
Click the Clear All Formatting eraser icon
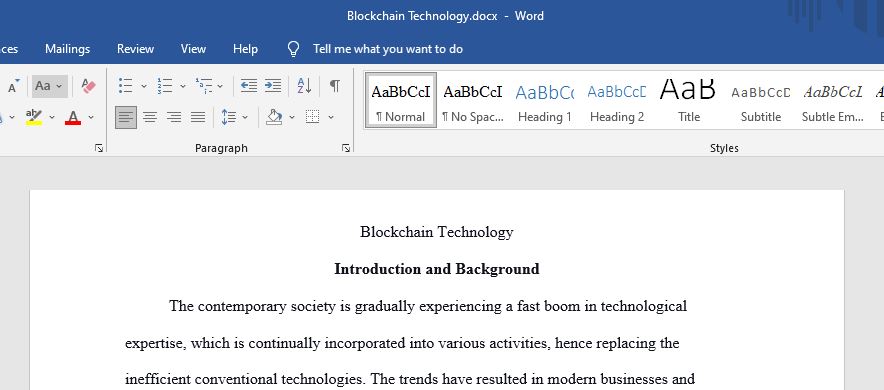point(89,86)
